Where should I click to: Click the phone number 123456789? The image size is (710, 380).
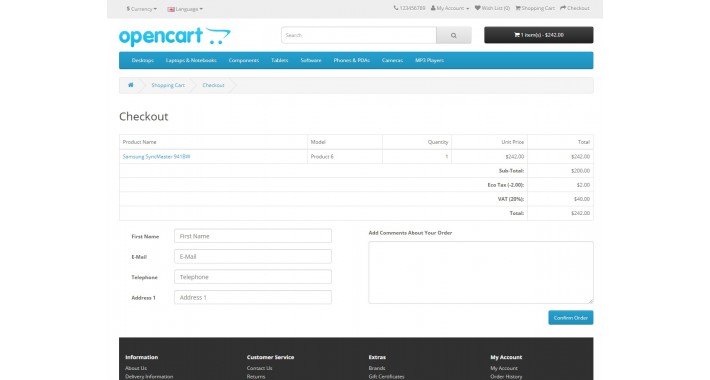click(x=409, y=8)
